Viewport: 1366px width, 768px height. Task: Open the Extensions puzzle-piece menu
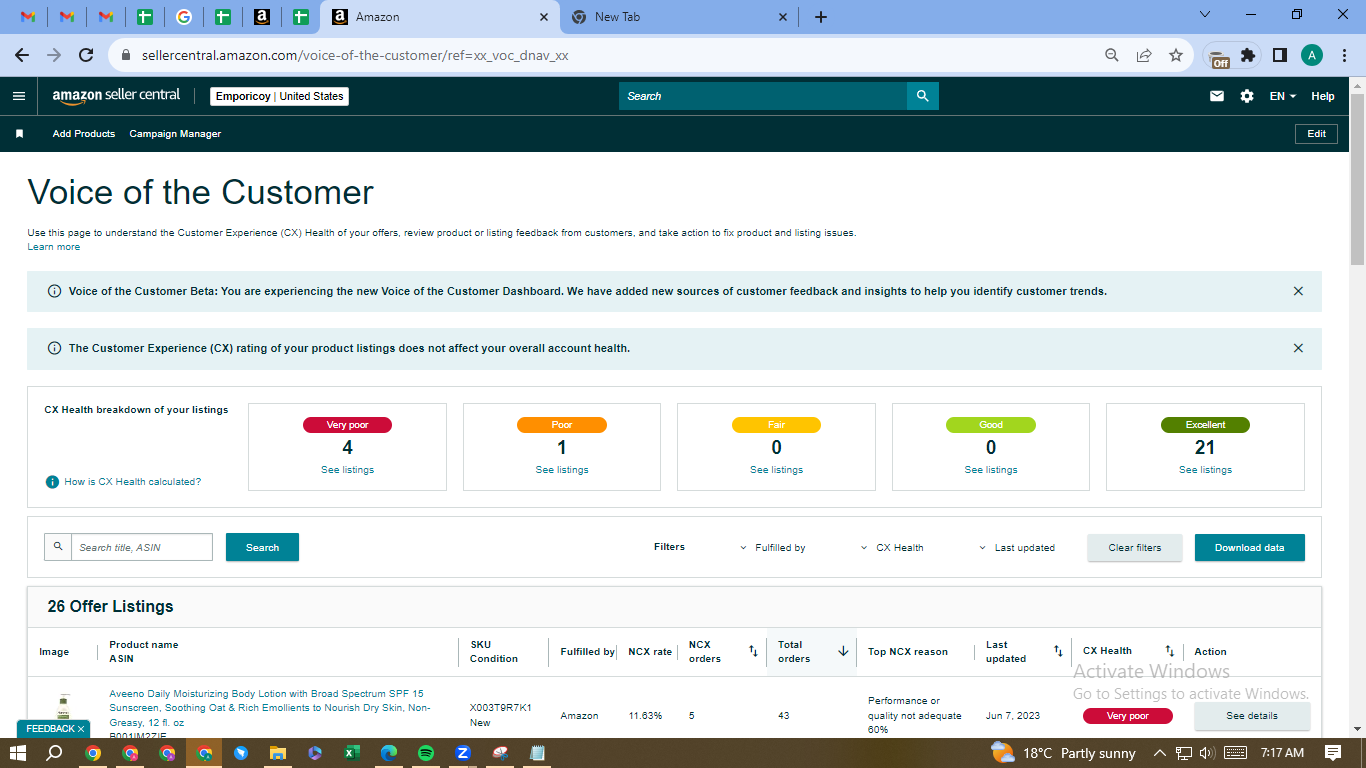[1248, 56]
